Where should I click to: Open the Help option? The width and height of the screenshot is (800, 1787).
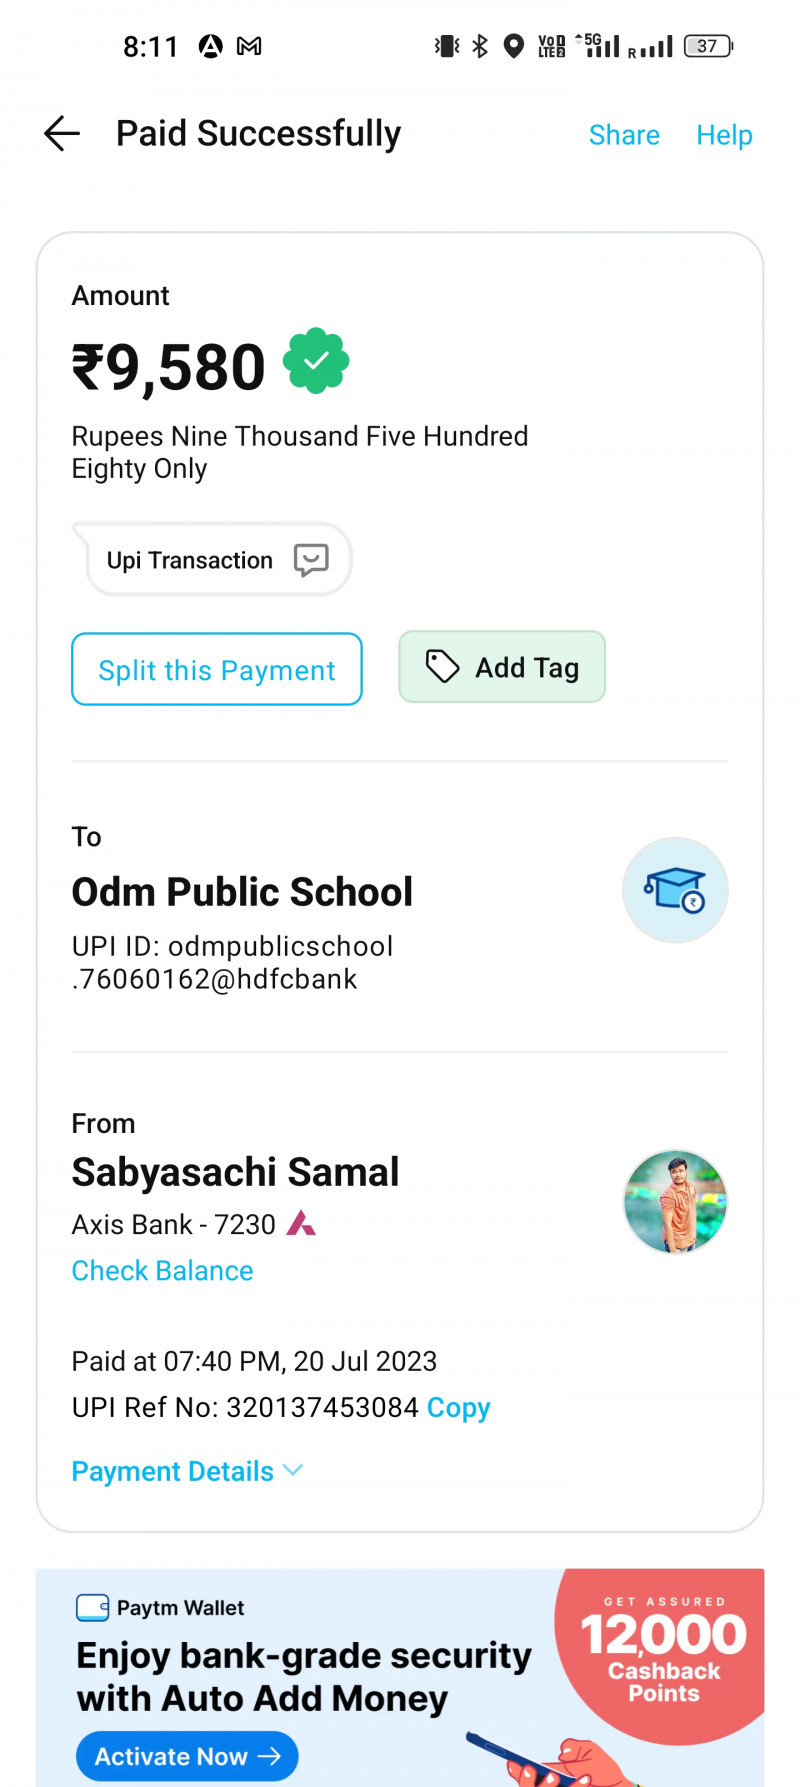(724, 135)
